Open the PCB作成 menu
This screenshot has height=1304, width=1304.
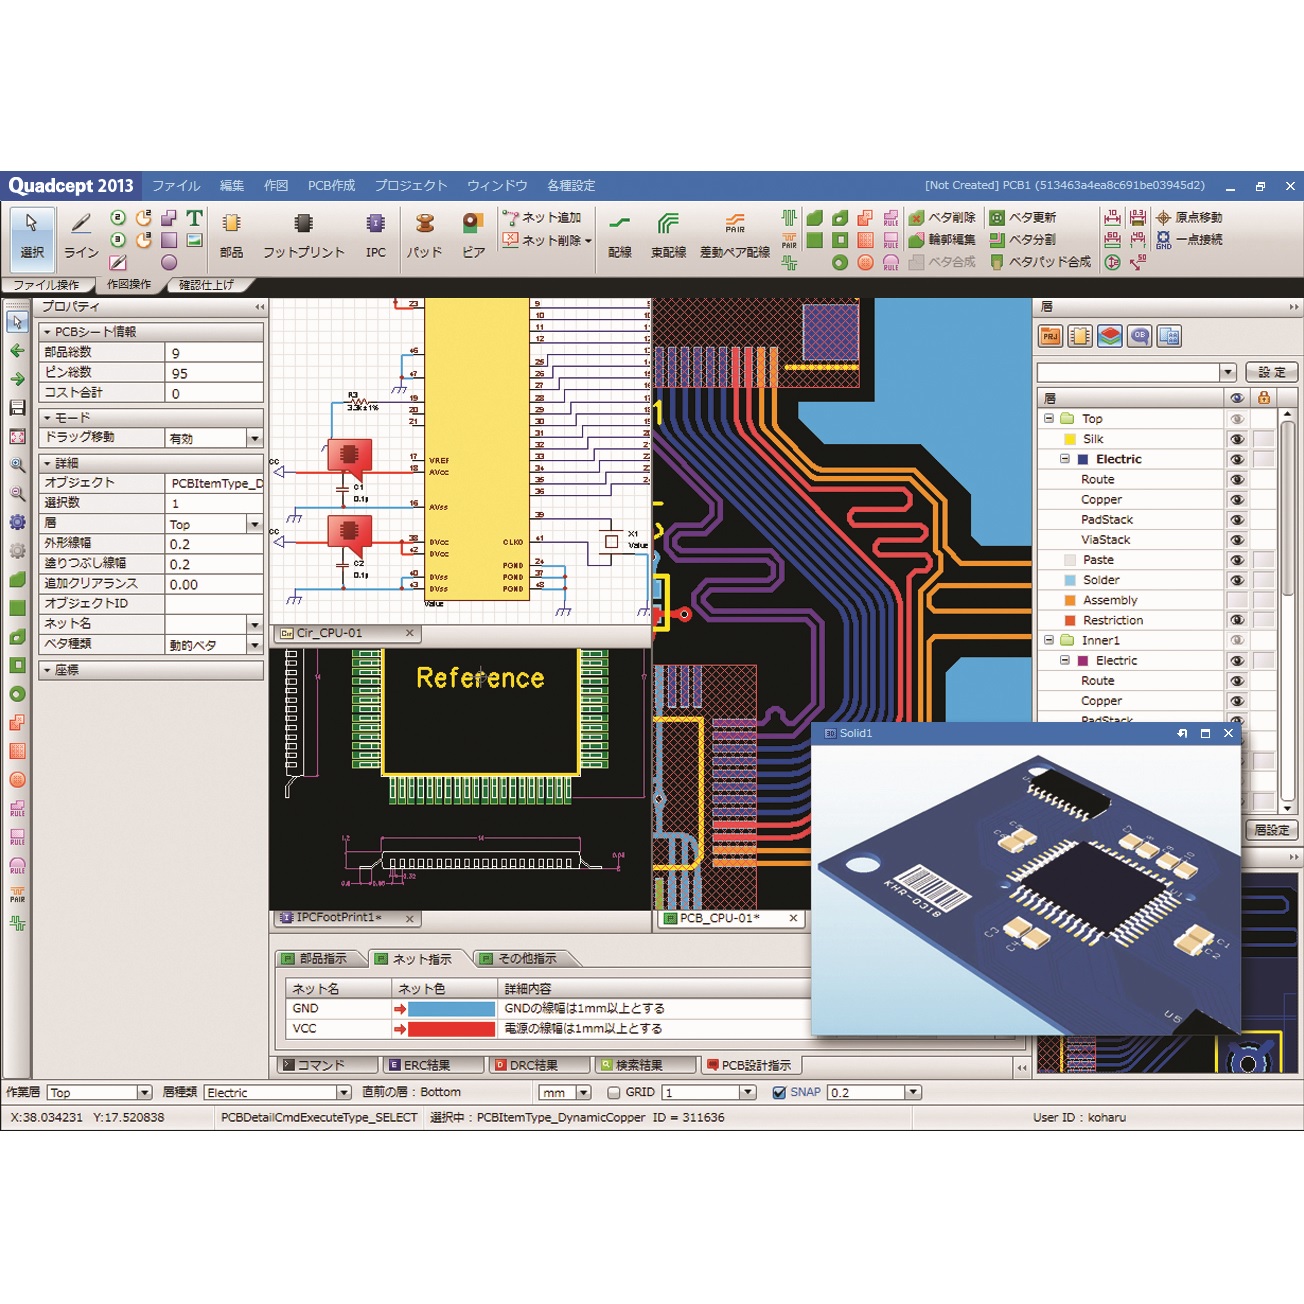pyautogui.click(x=331, y=186)
